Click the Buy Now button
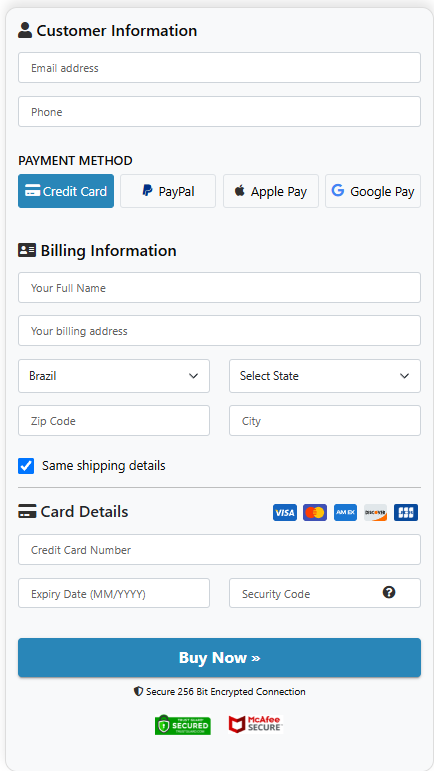The width and height of the screenshot is (434, 771). [x=219, y=657]
